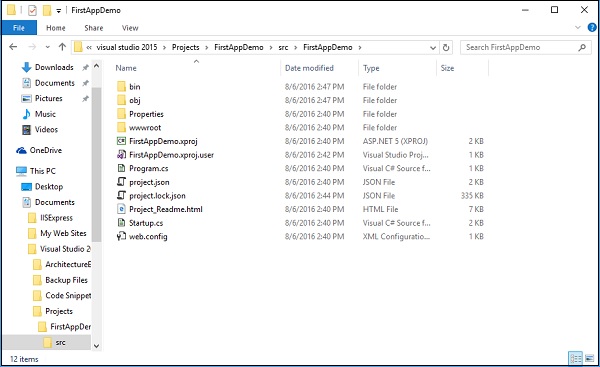Switch to the Home ribbon tab

(56, 28)
